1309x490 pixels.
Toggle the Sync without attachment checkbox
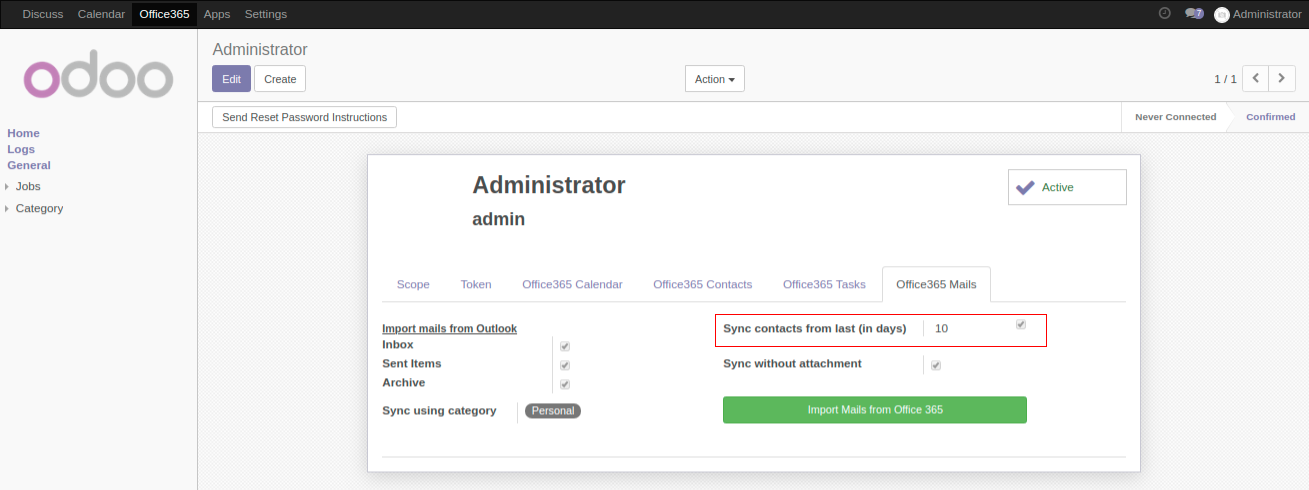pyautogui.click(x=936, y=365)
